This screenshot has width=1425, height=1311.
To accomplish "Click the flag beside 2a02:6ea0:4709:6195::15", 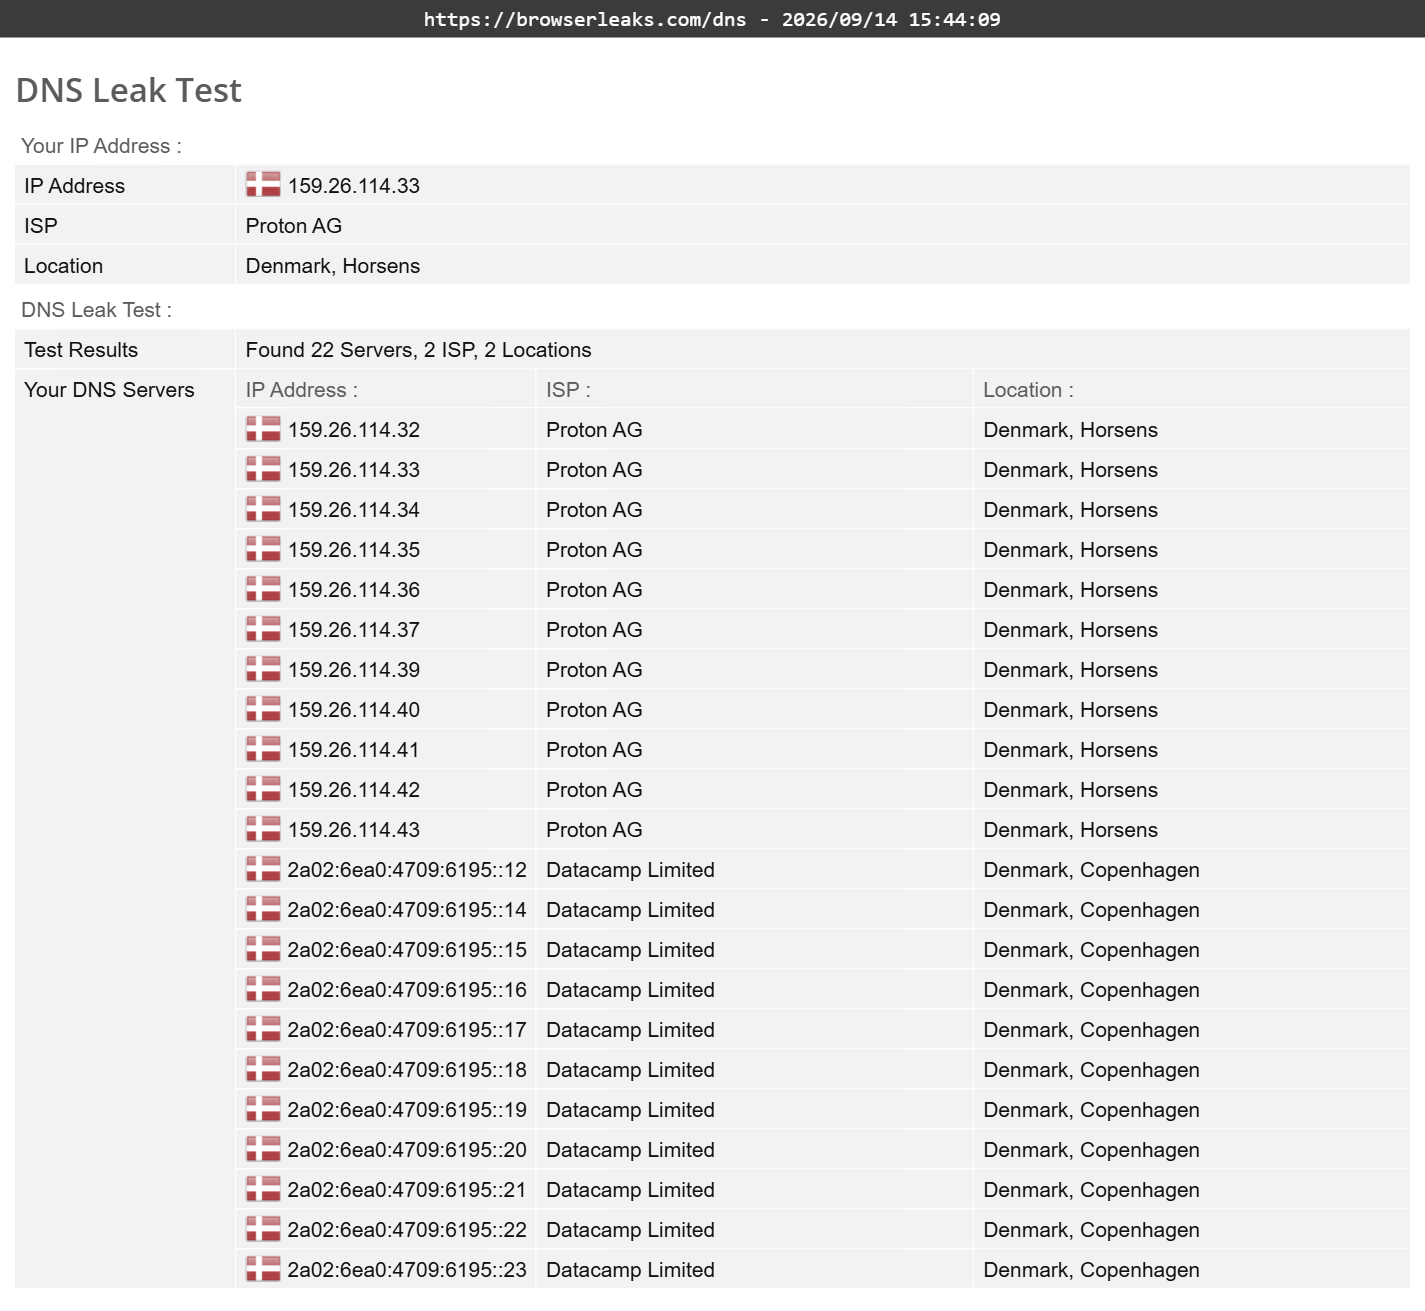I will pyautogui.click(x=263, y=948).
